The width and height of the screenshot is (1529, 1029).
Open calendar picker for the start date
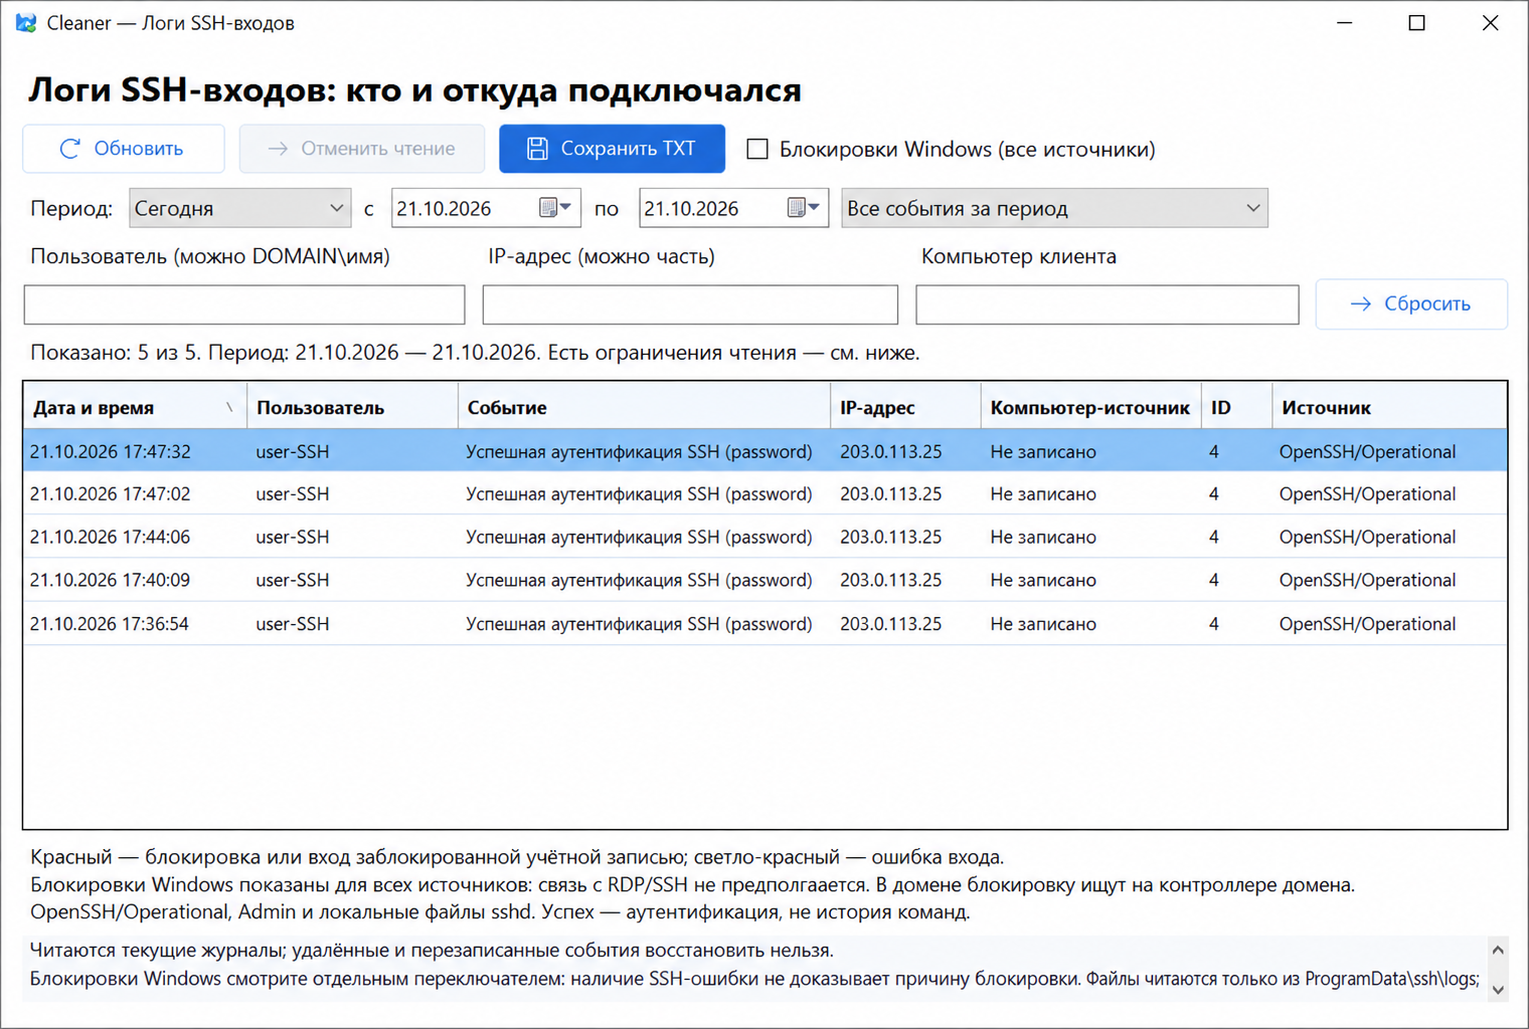tap(555, 208)
